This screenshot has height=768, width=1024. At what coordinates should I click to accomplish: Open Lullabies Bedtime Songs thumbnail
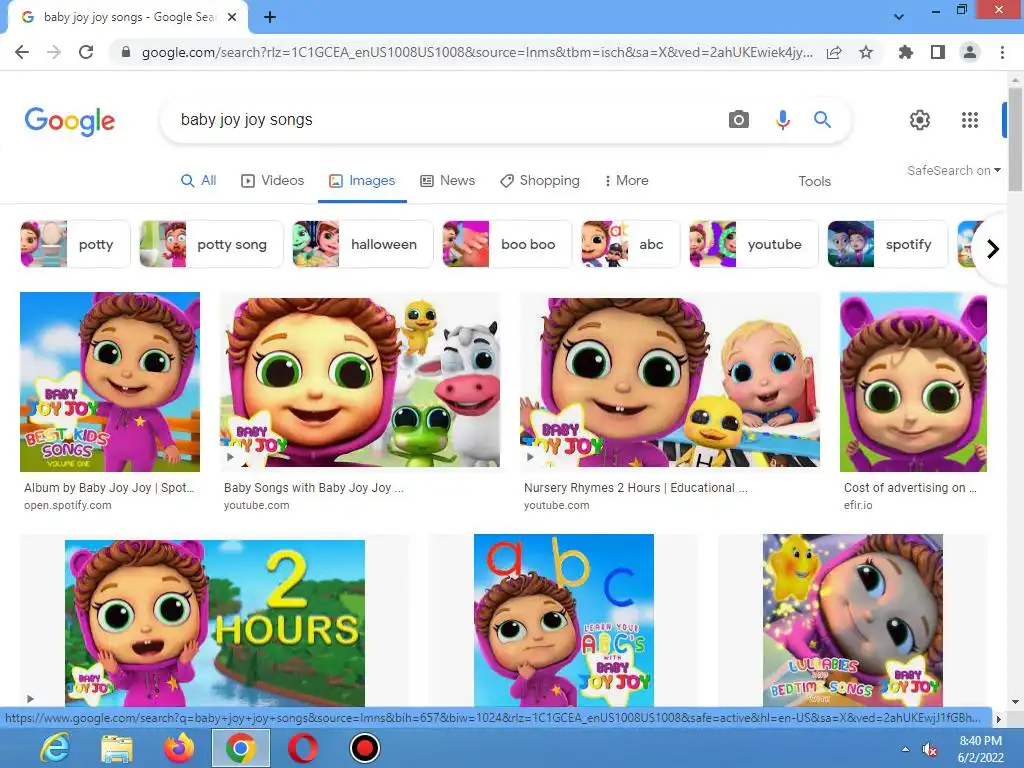click(852, 620)
